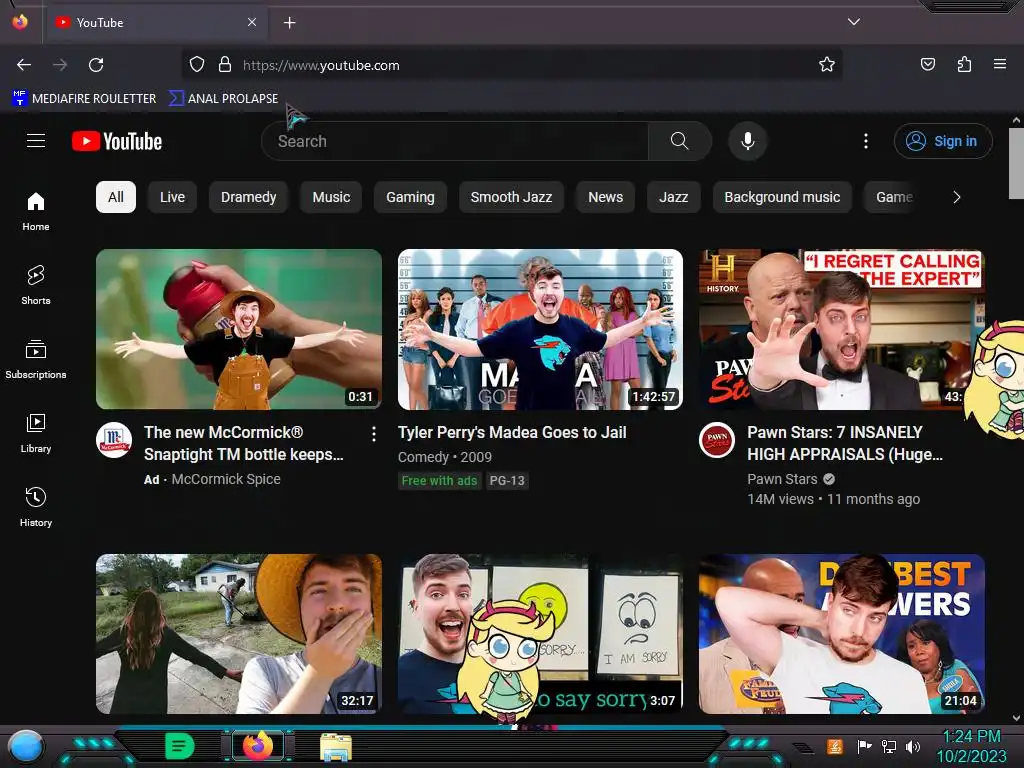
Task: Open History in the sidebar
Action: [36, 507]
